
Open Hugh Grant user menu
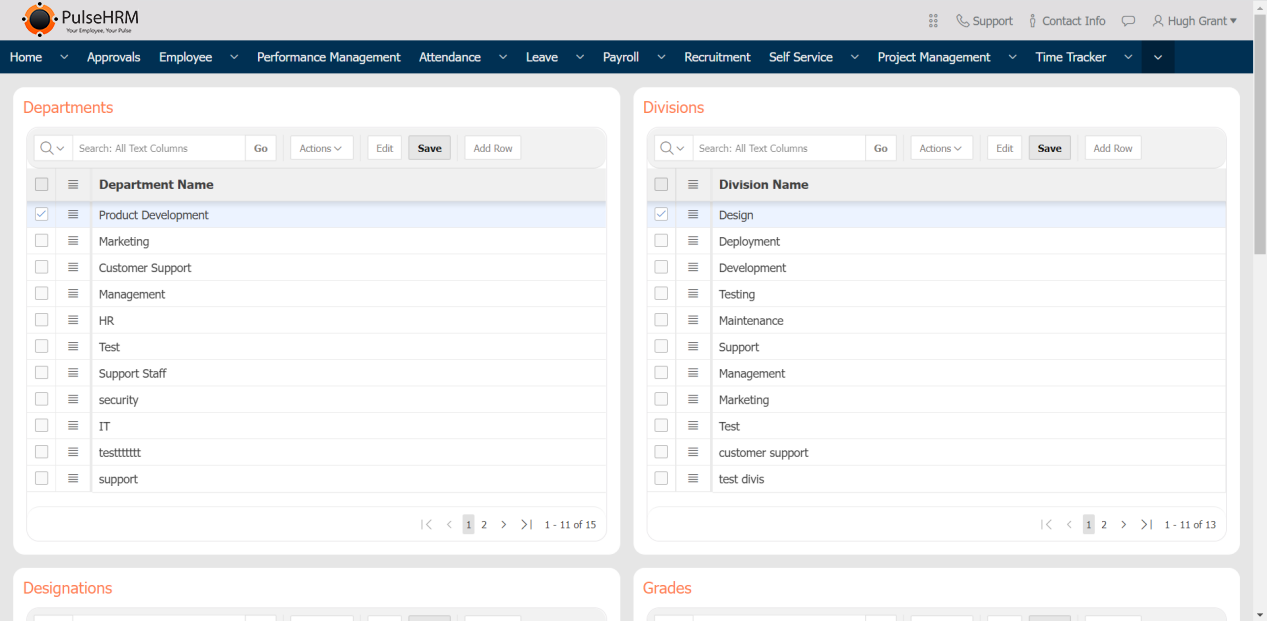[1194, 21]
